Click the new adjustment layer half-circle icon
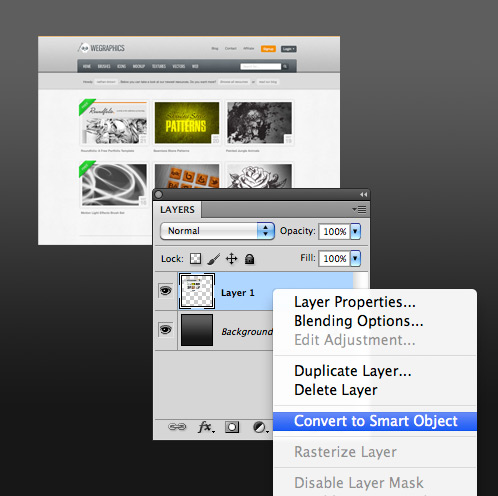 [260, 427]
